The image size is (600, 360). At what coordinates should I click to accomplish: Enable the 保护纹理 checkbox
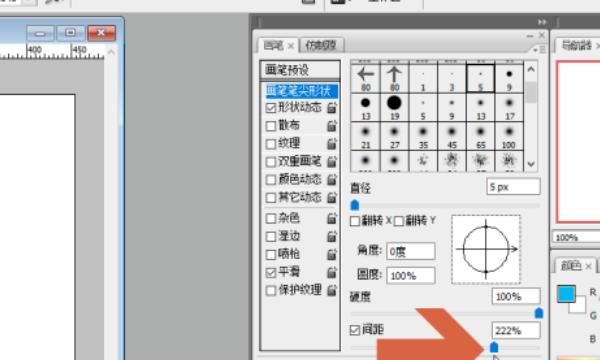(x=271, y=290)
